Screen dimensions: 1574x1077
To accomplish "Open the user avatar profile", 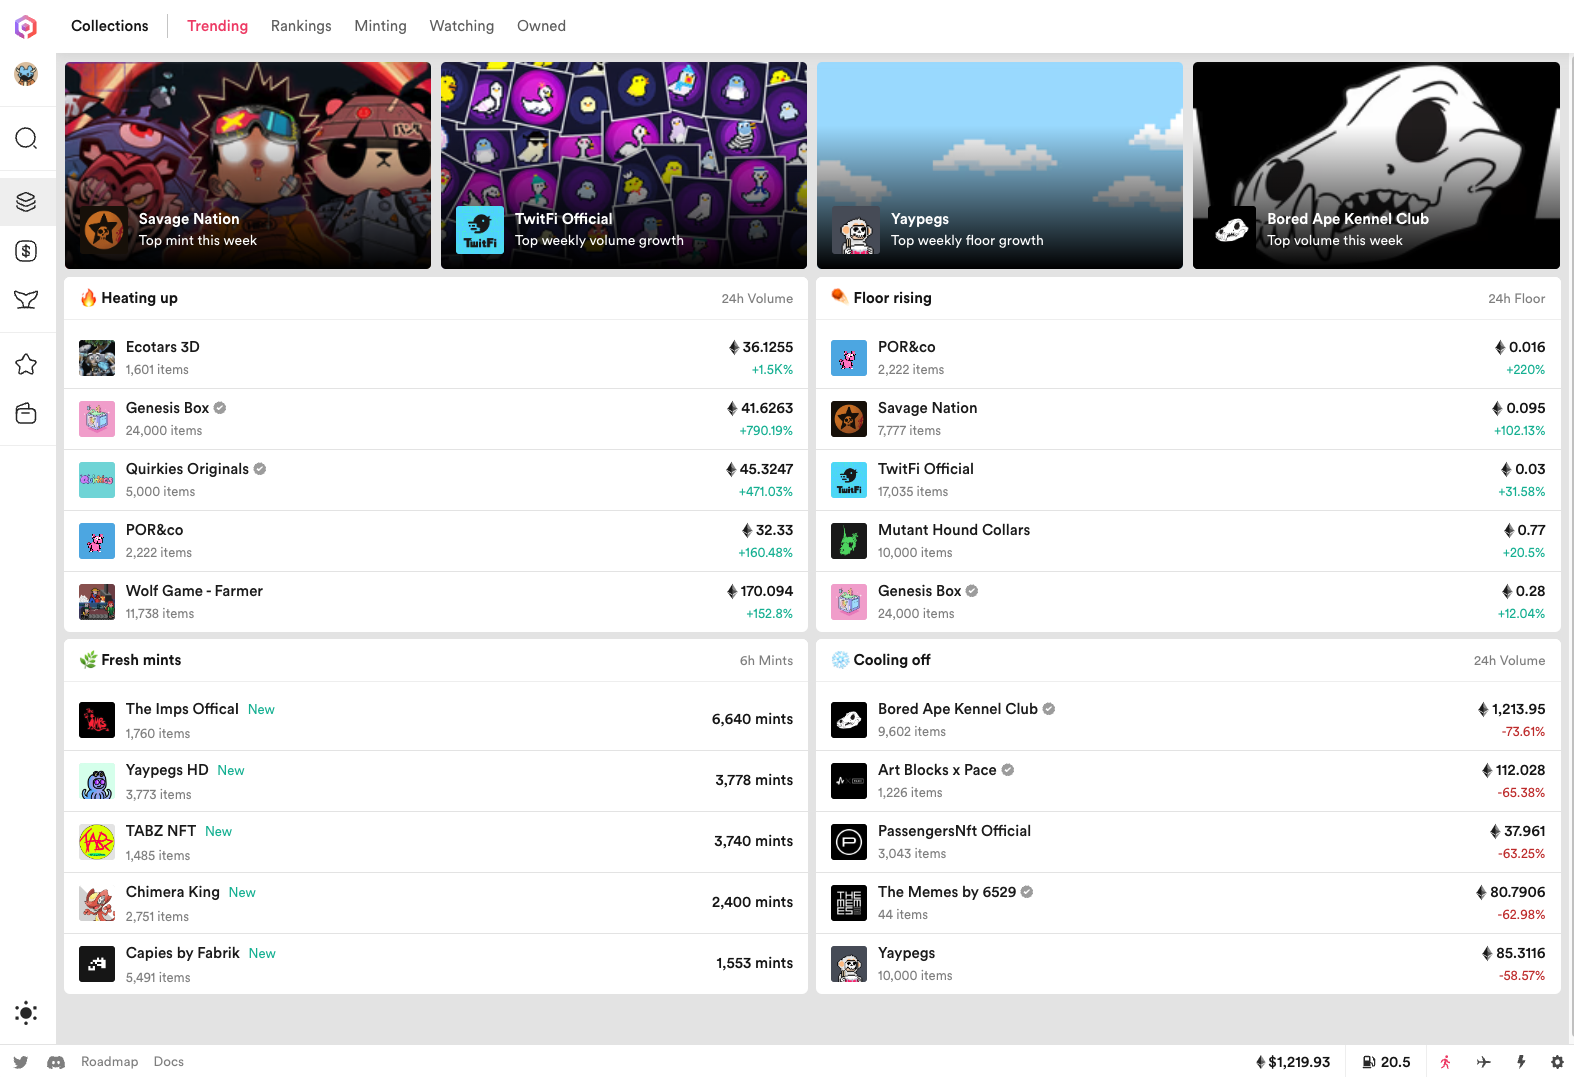I will [x=26, y=74].
